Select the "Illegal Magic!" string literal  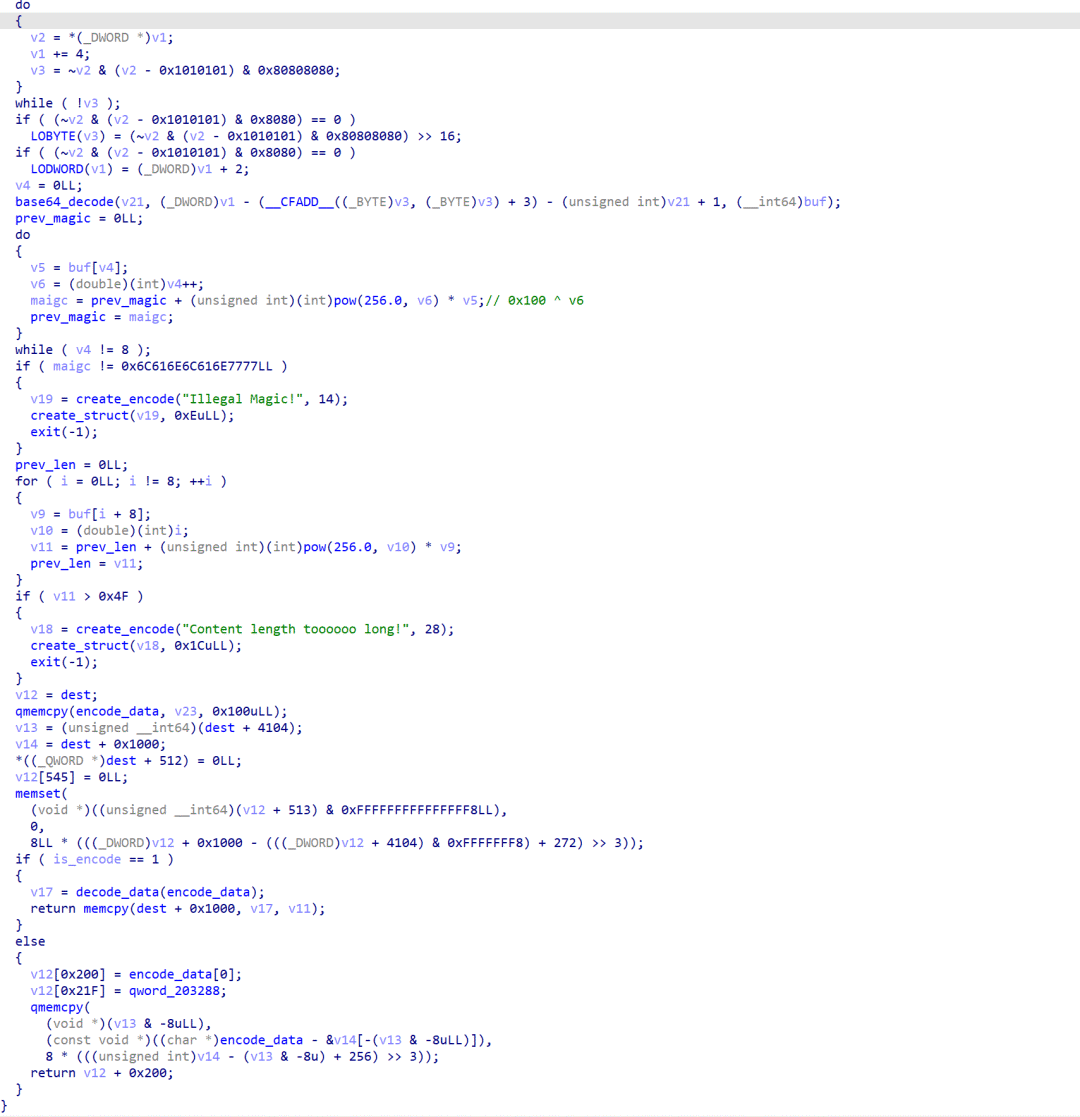243,399
